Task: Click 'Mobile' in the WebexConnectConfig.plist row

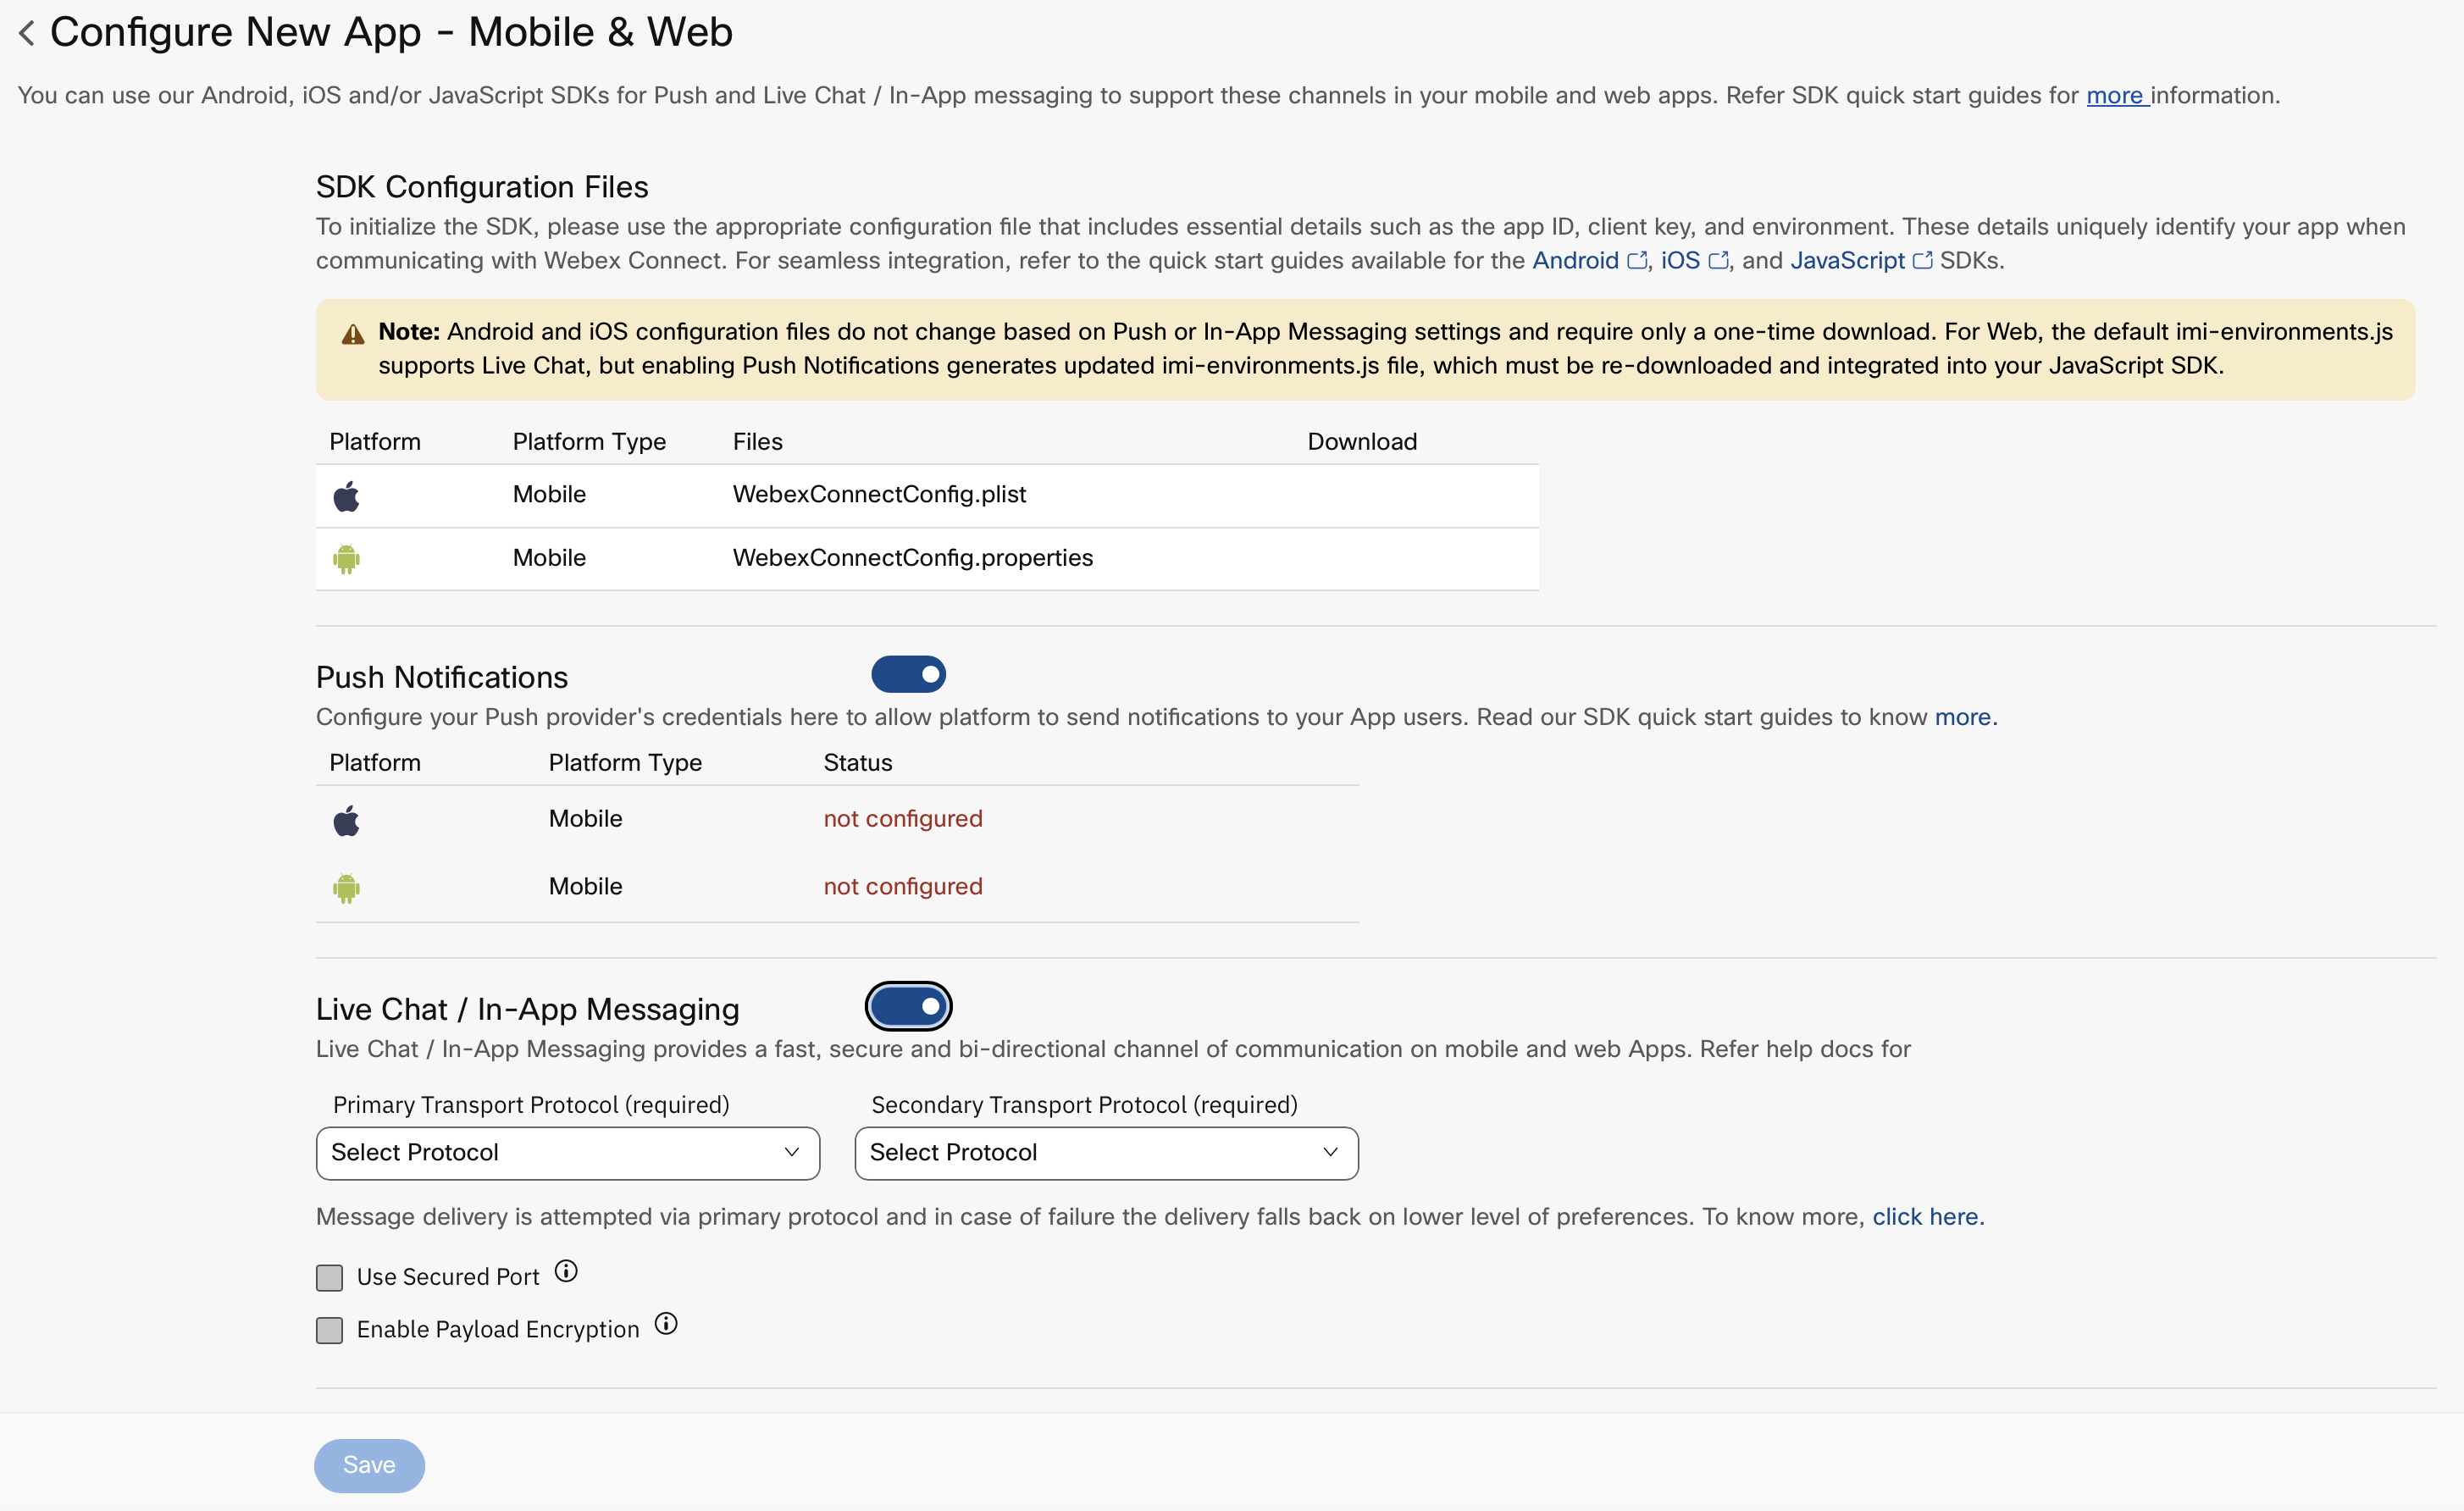Action: tap(549, 494)
